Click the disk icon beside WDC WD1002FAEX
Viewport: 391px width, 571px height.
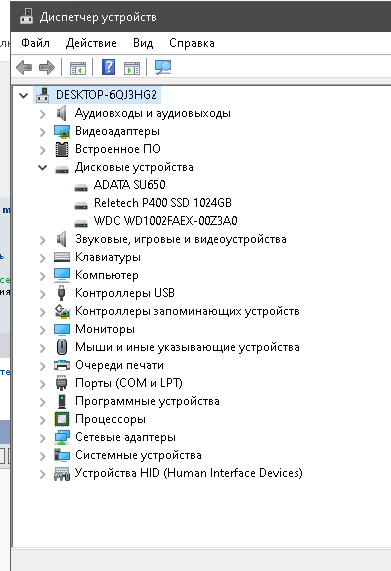tap(81, 223)
